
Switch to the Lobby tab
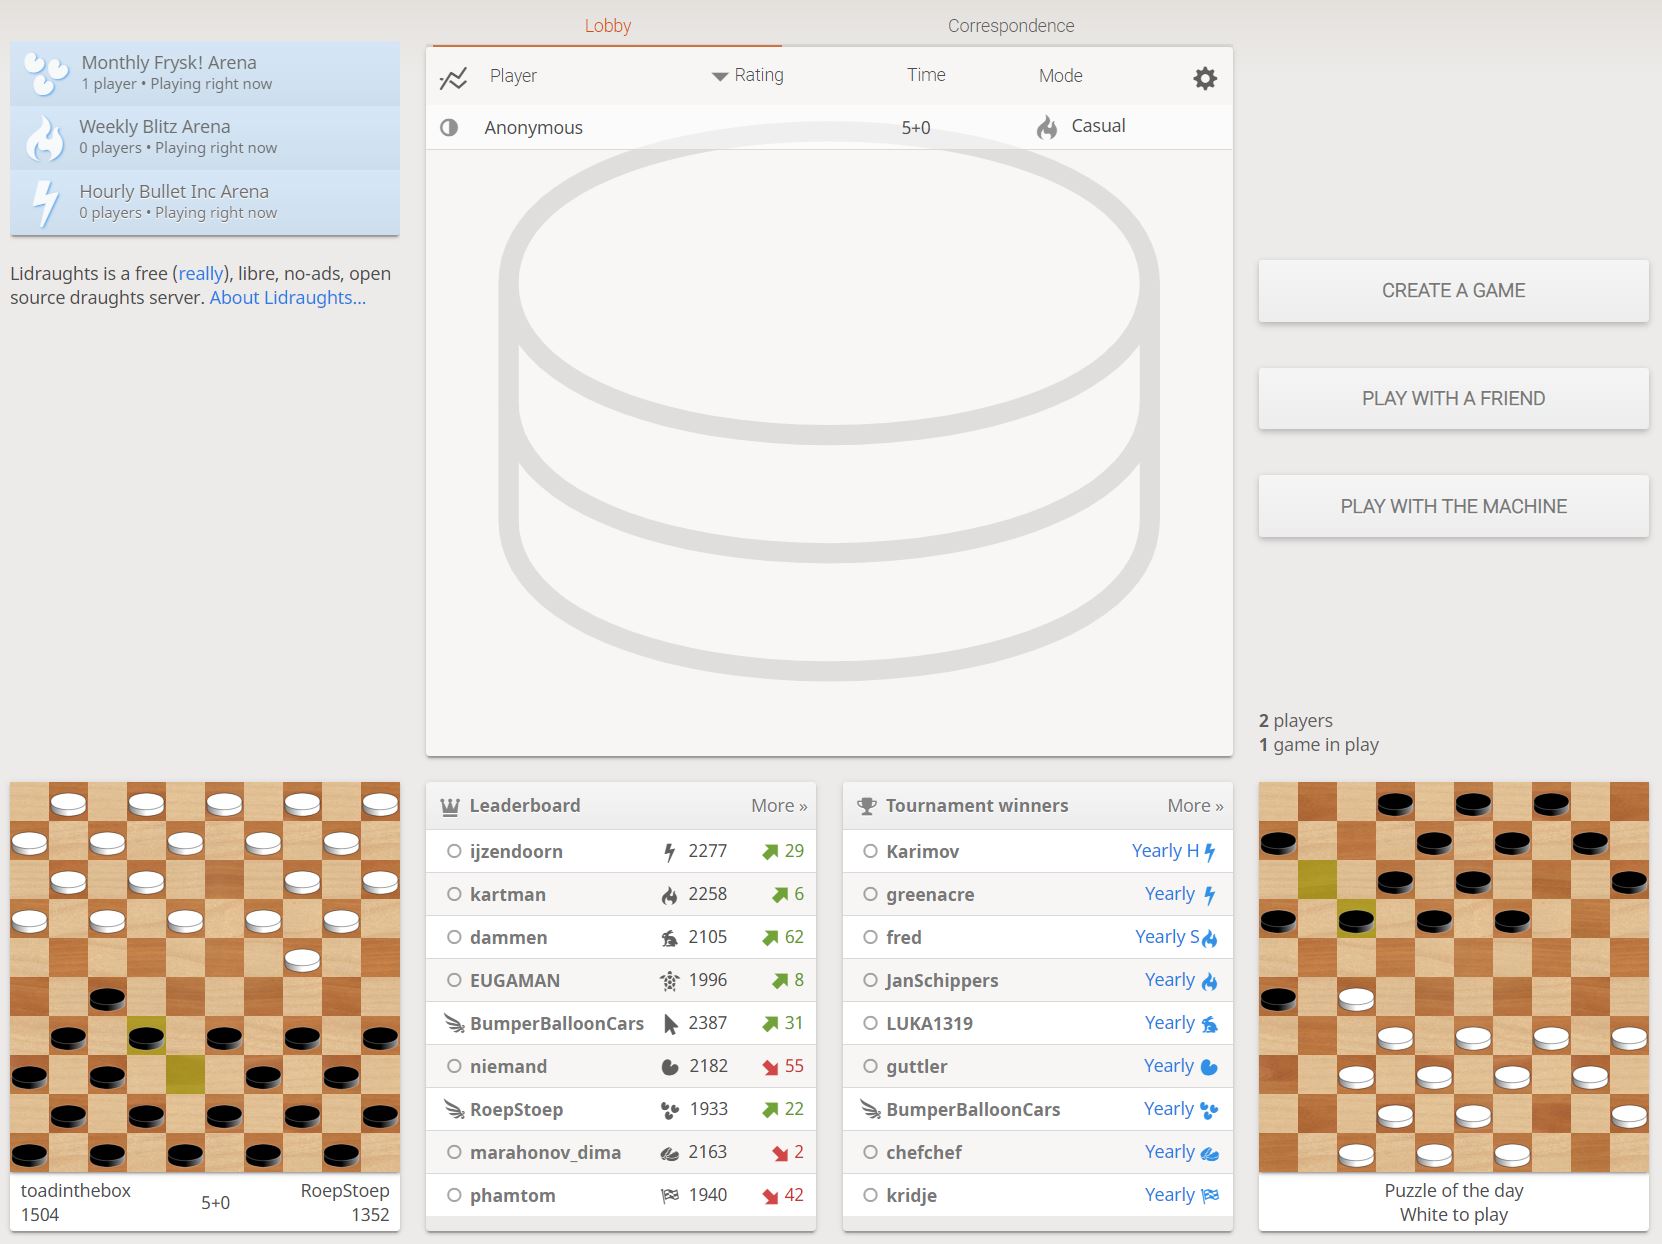[x=608, y=26]
